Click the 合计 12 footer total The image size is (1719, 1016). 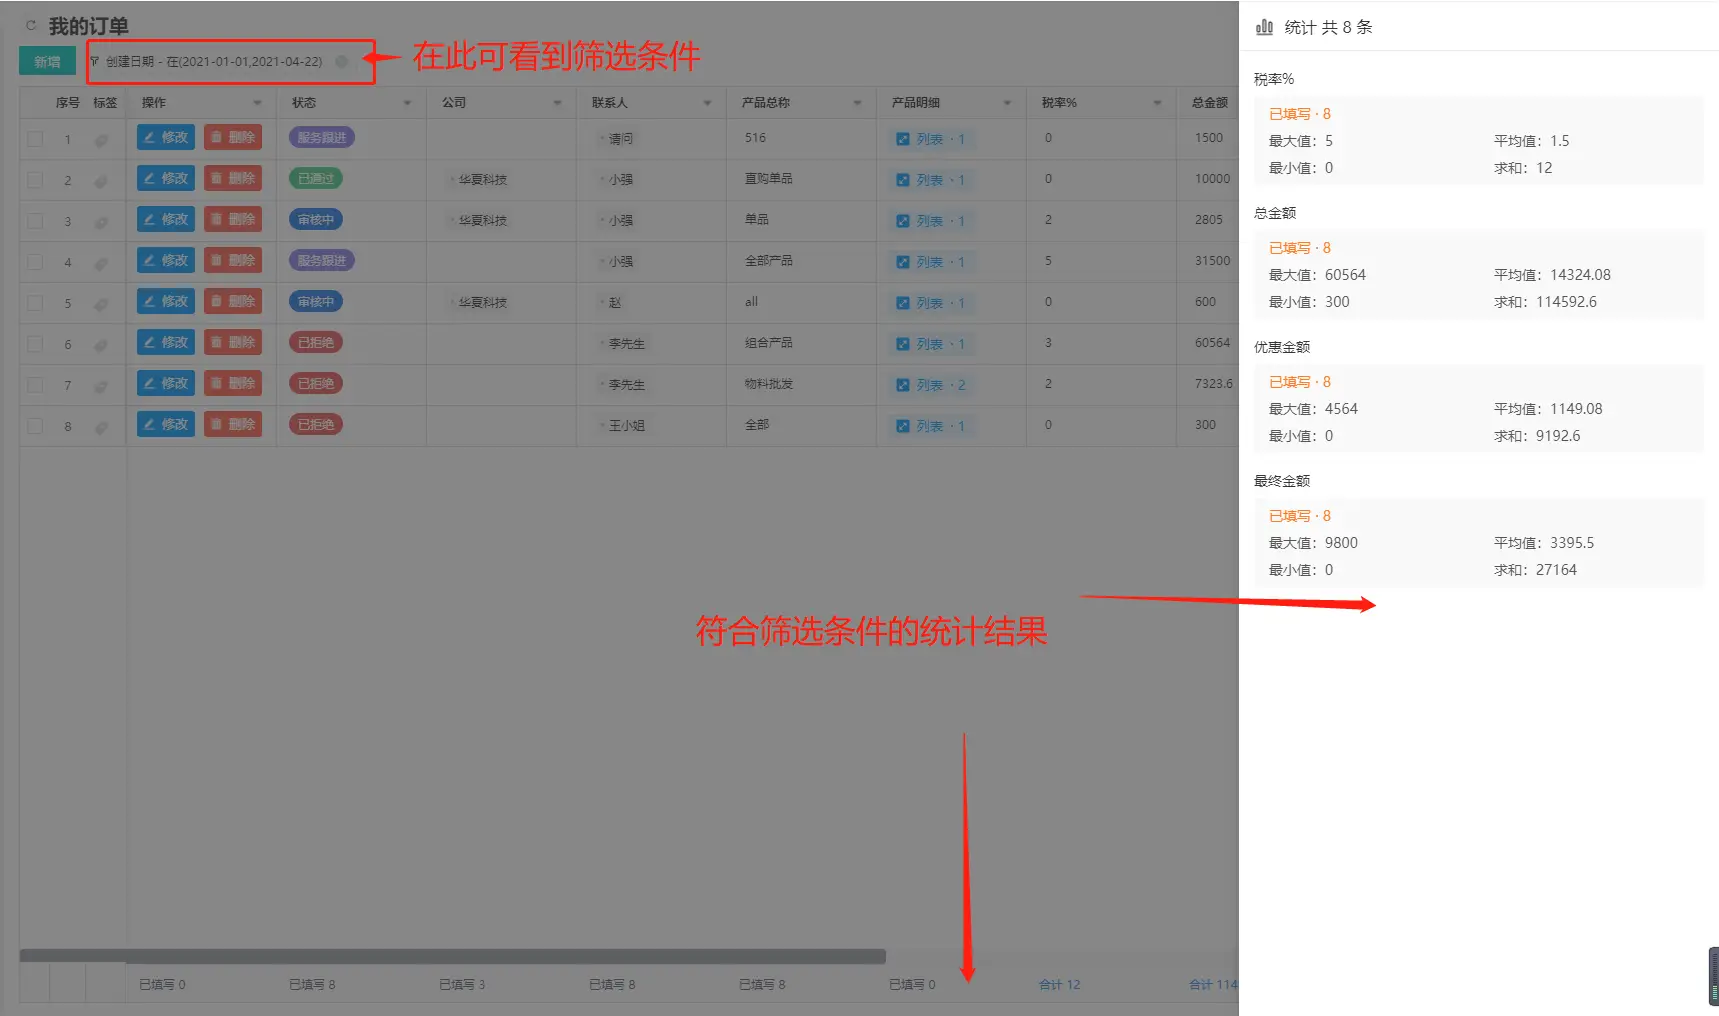[1060, 985]
